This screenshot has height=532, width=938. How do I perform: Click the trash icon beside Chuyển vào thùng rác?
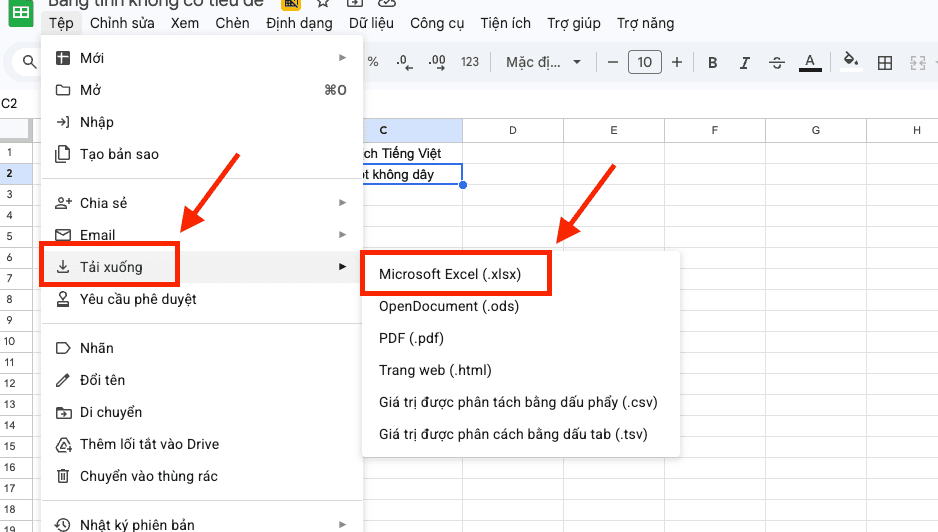pos(63,476)
